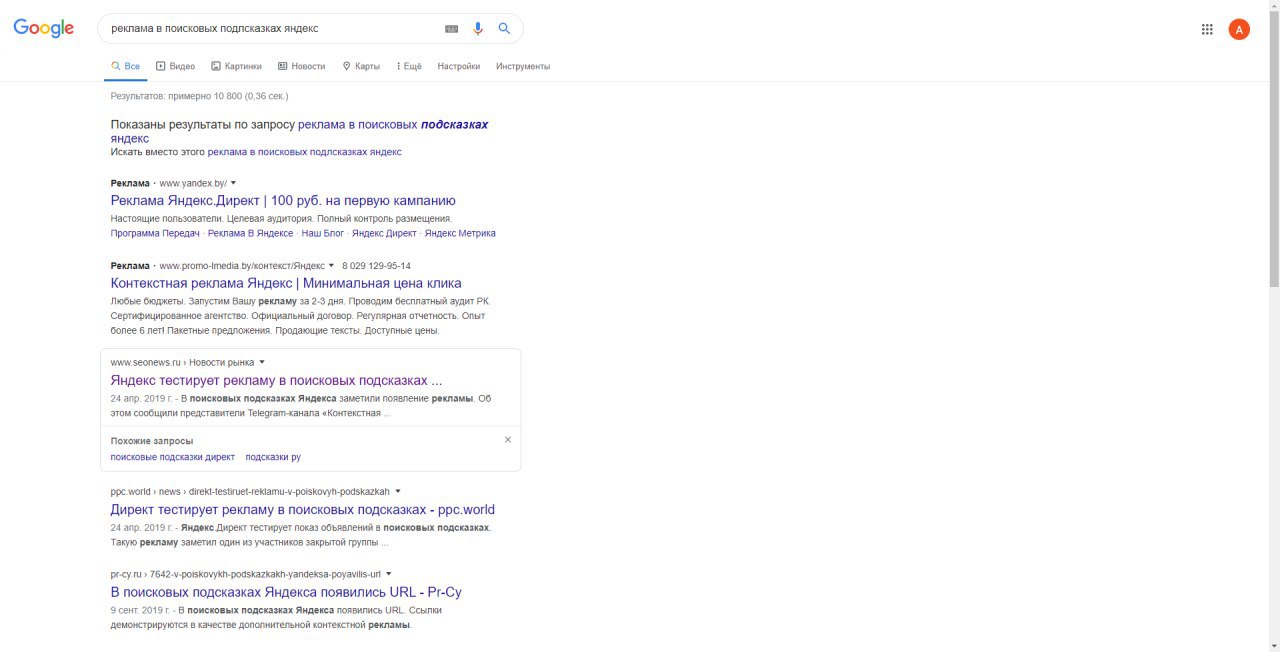Switch to the Картинки tab

(236, 66)
